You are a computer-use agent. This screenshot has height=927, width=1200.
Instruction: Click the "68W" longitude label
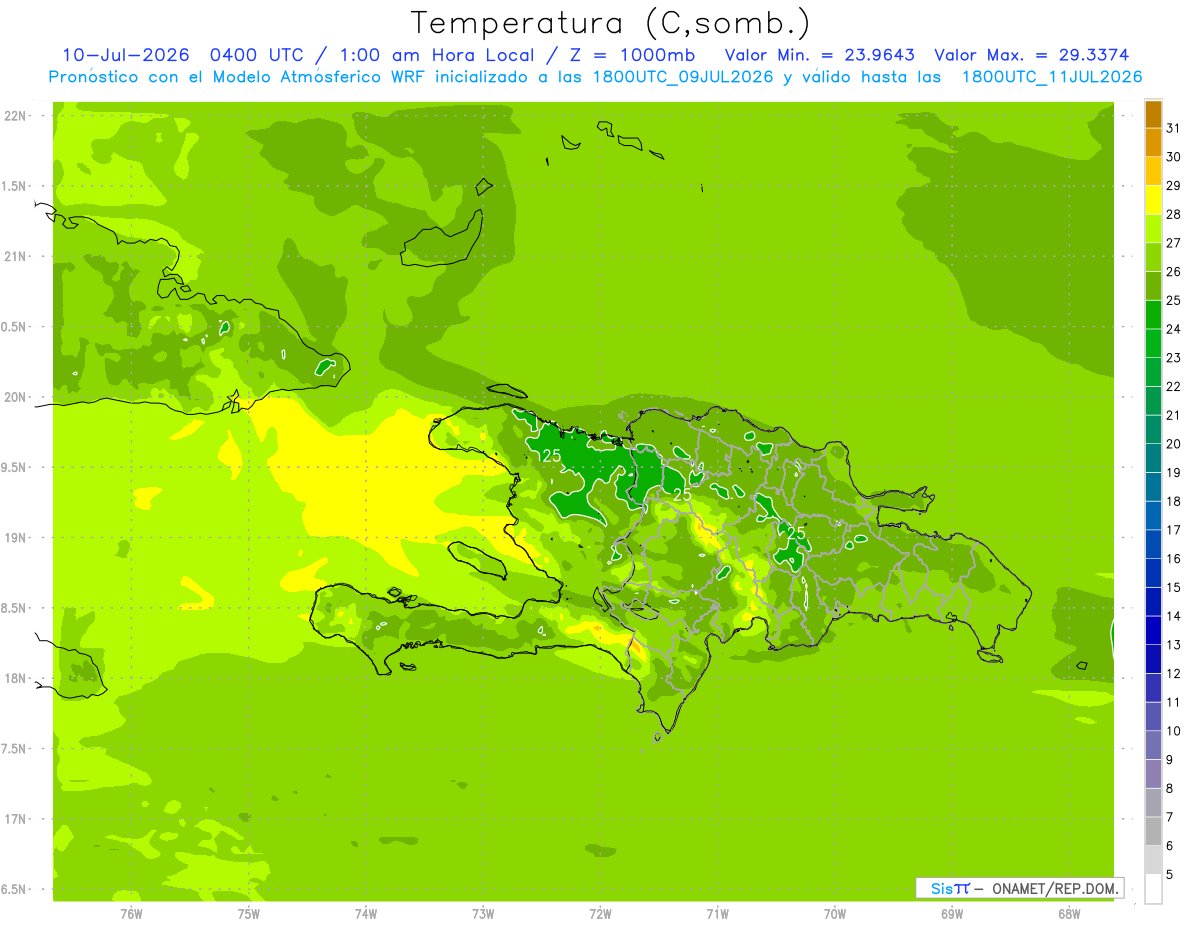(1069, 913)
